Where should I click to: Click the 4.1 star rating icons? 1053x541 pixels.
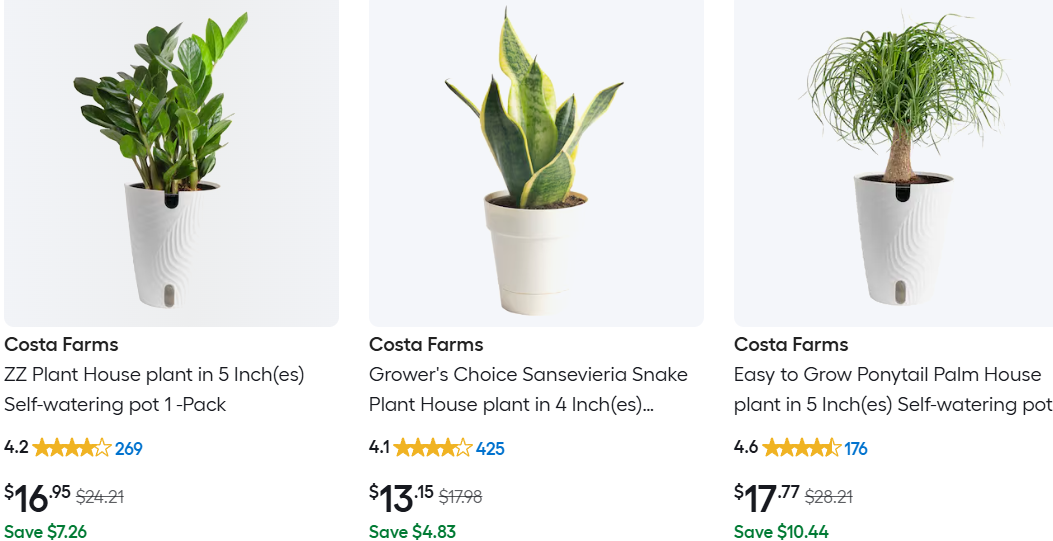coord(433,448)
